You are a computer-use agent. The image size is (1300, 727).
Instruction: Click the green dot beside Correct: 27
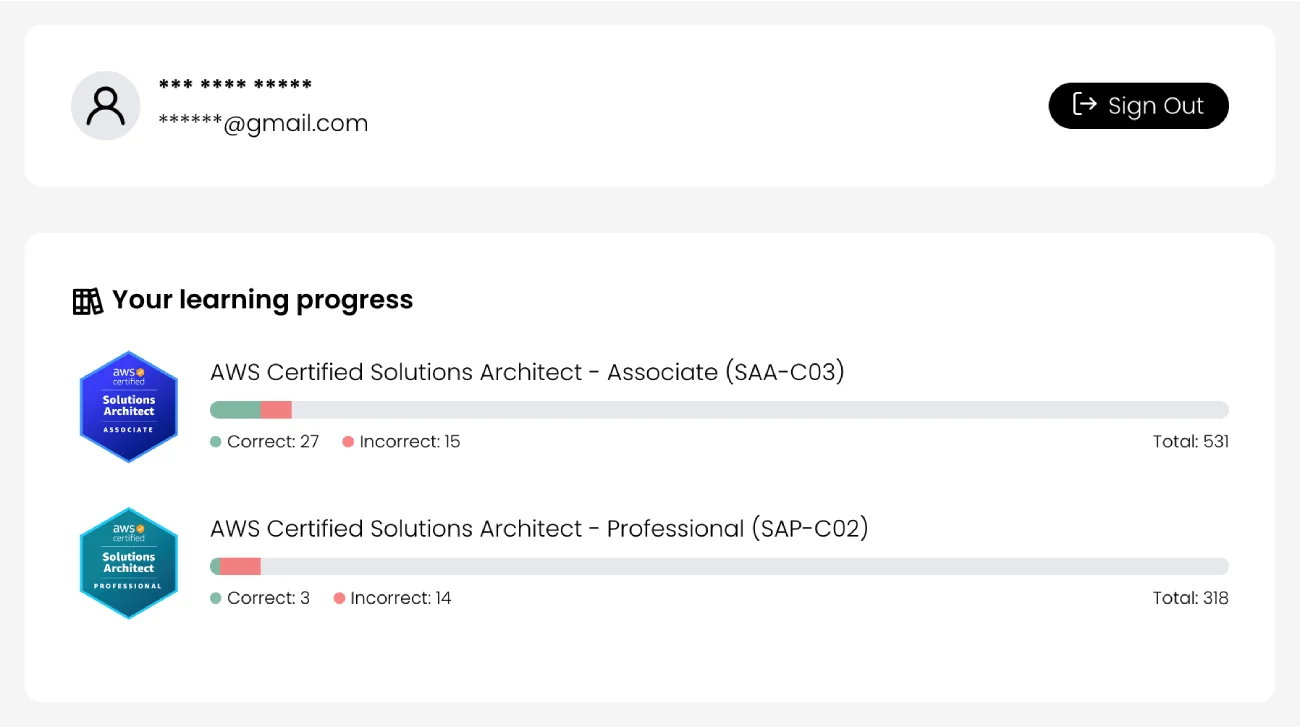216,442
